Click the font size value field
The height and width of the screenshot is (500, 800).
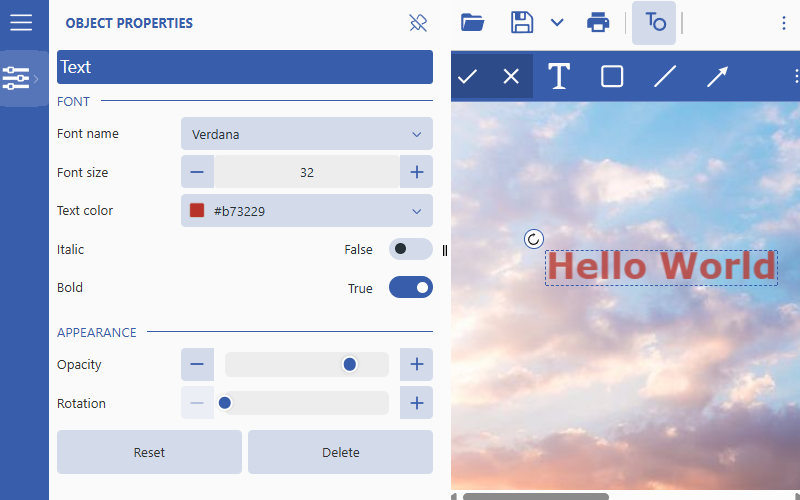click(x=307, y=172)
